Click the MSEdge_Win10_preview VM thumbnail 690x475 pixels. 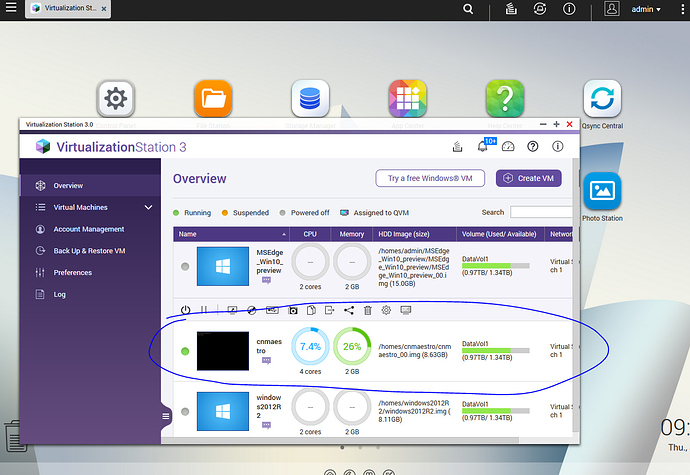[x=223, y=266]
